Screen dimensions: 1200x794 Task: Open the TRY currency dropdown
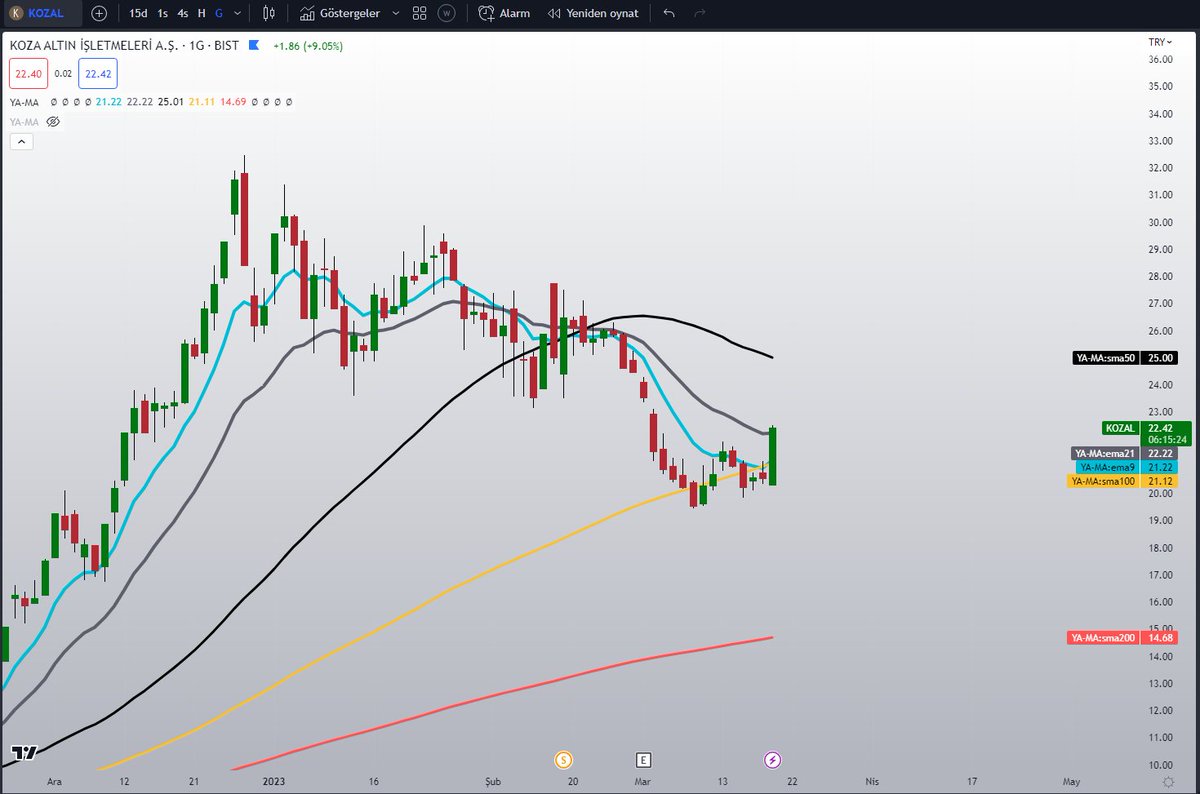tap(1160, 42)
